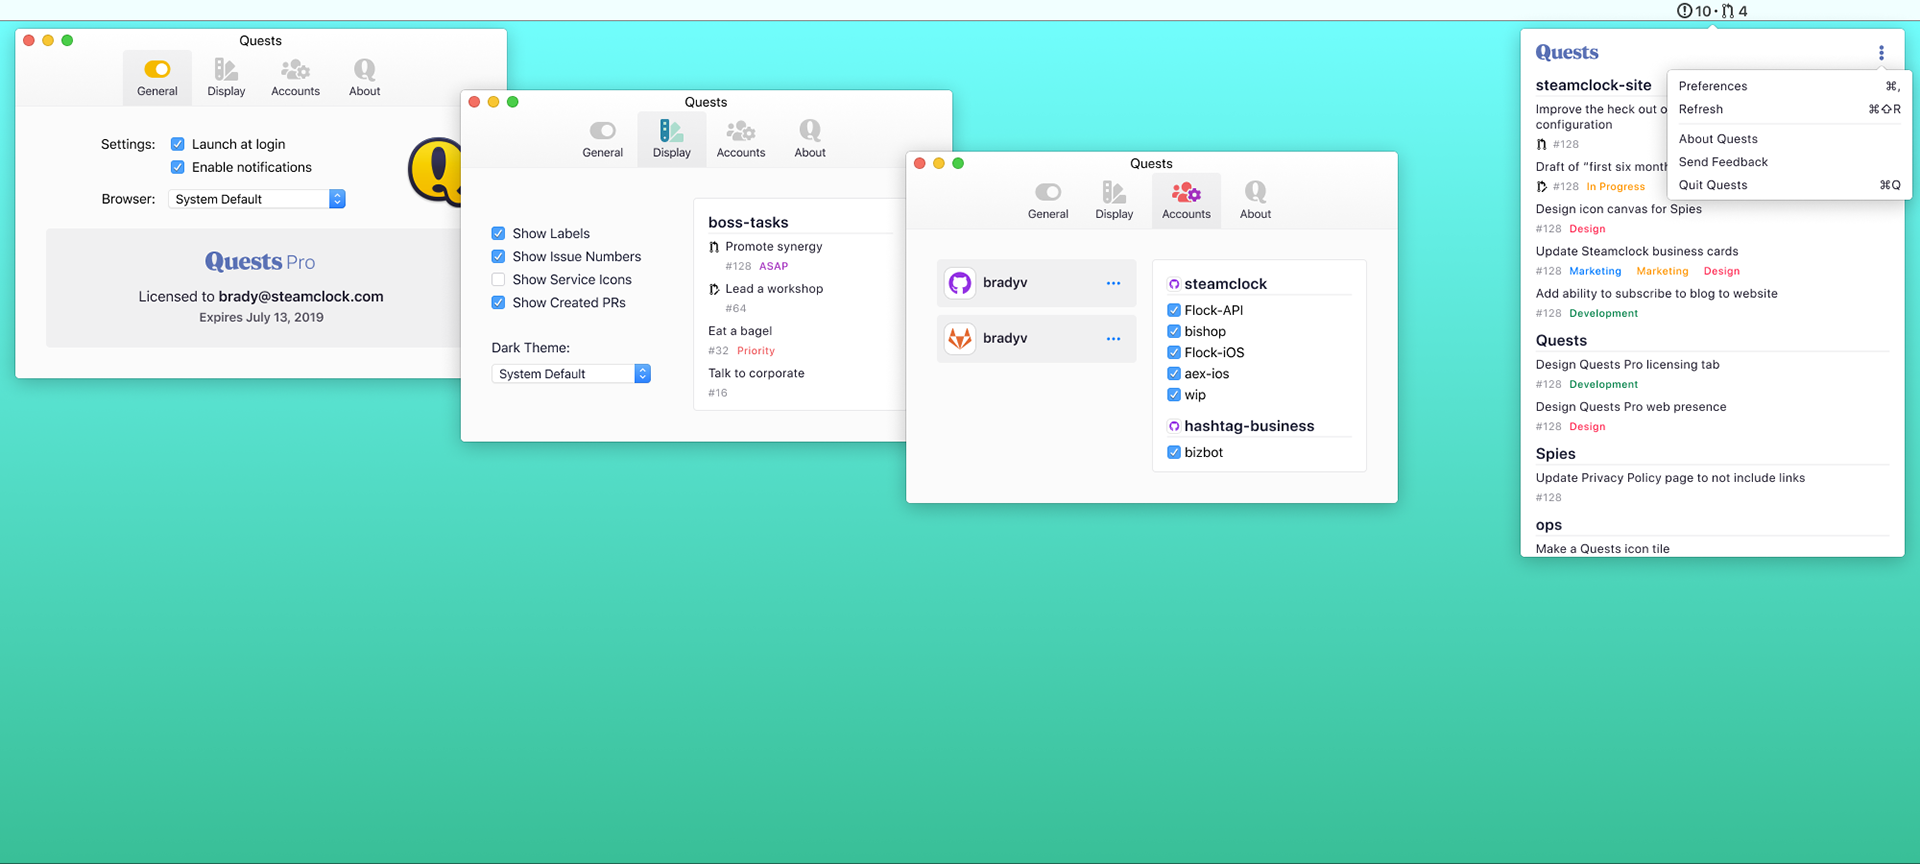Open the Dark Theme dropdown
This screenshot has height=864, width=1920.
(x=571, y=373)
